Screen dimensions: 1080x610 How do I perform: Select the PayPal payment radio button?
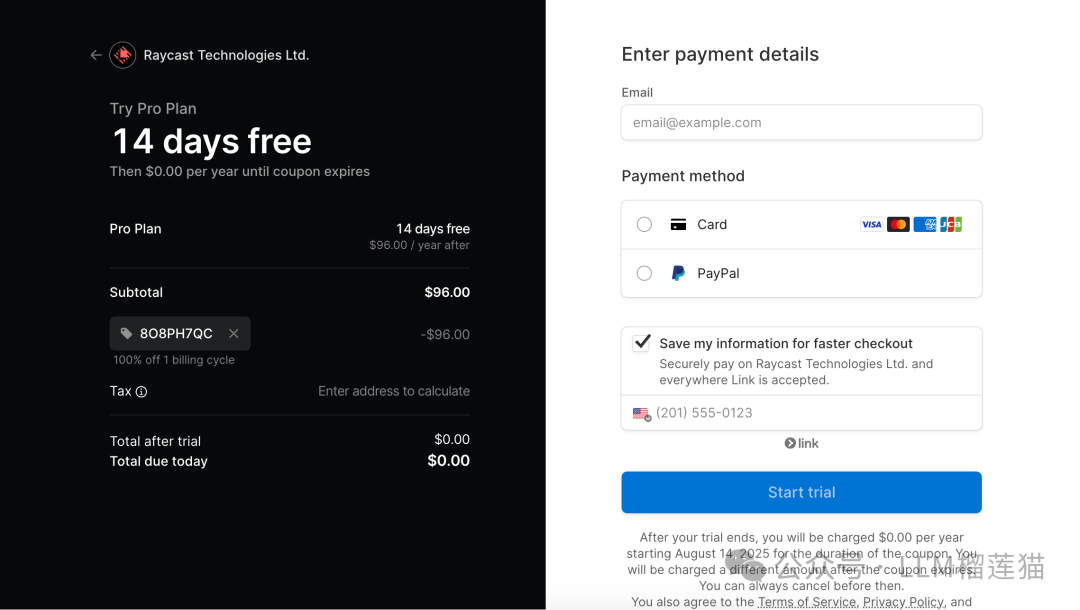[644, 273]
